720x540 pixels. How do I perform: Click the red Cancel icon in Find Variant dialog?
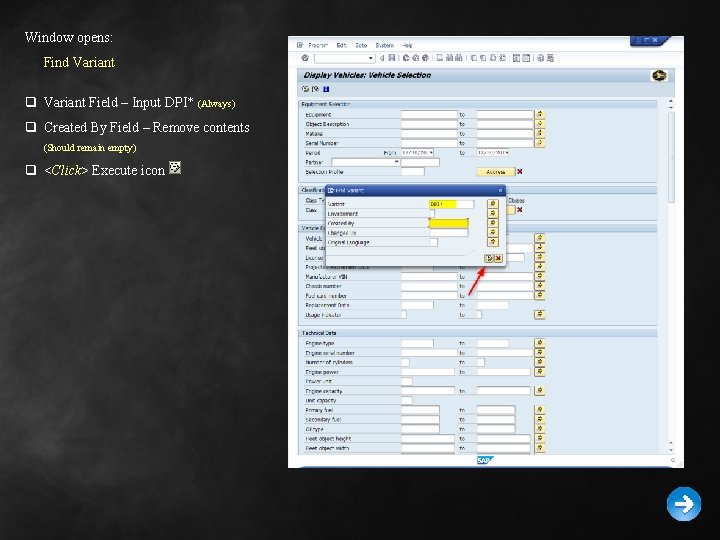point(498,259)
